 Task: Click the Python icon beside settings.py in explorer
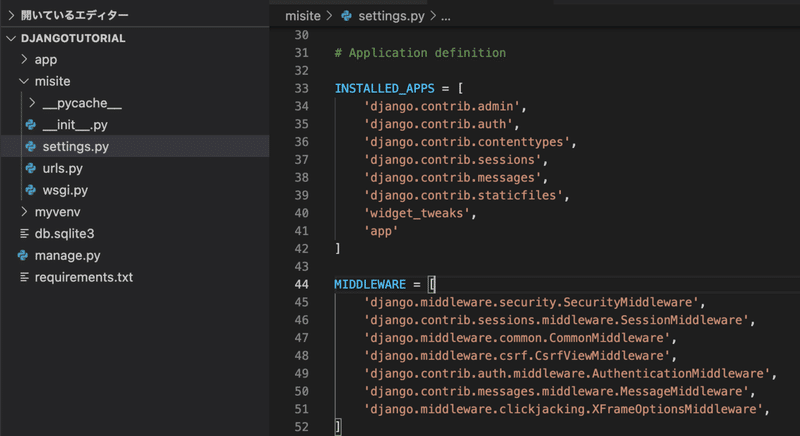(x=31, y=146)
